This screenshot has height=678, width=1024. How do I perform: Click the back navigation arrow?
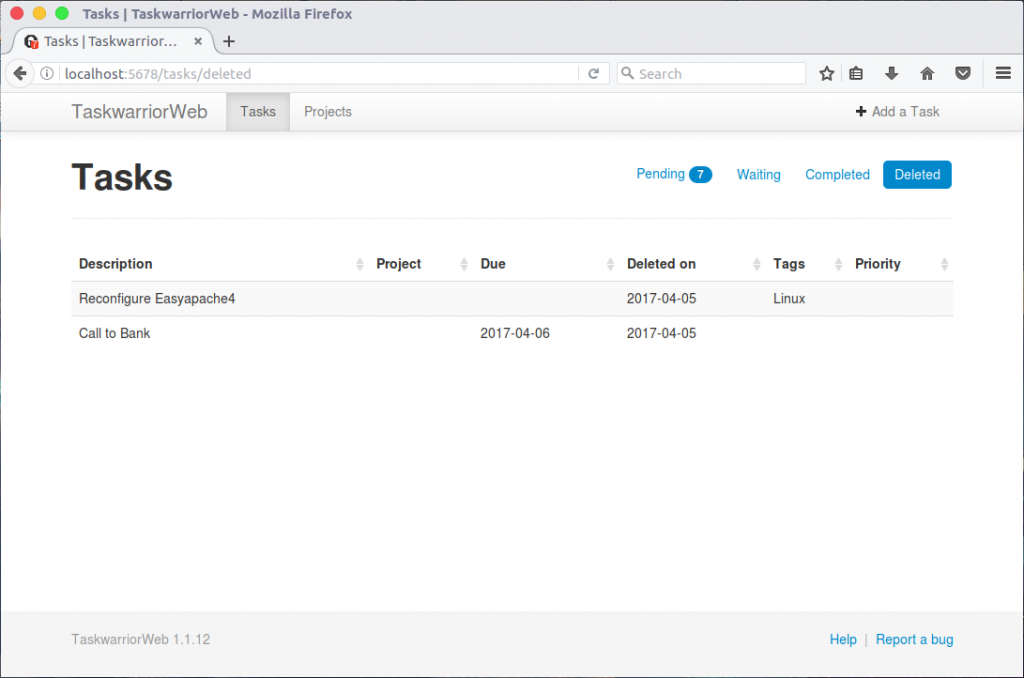tap(20, 73)
